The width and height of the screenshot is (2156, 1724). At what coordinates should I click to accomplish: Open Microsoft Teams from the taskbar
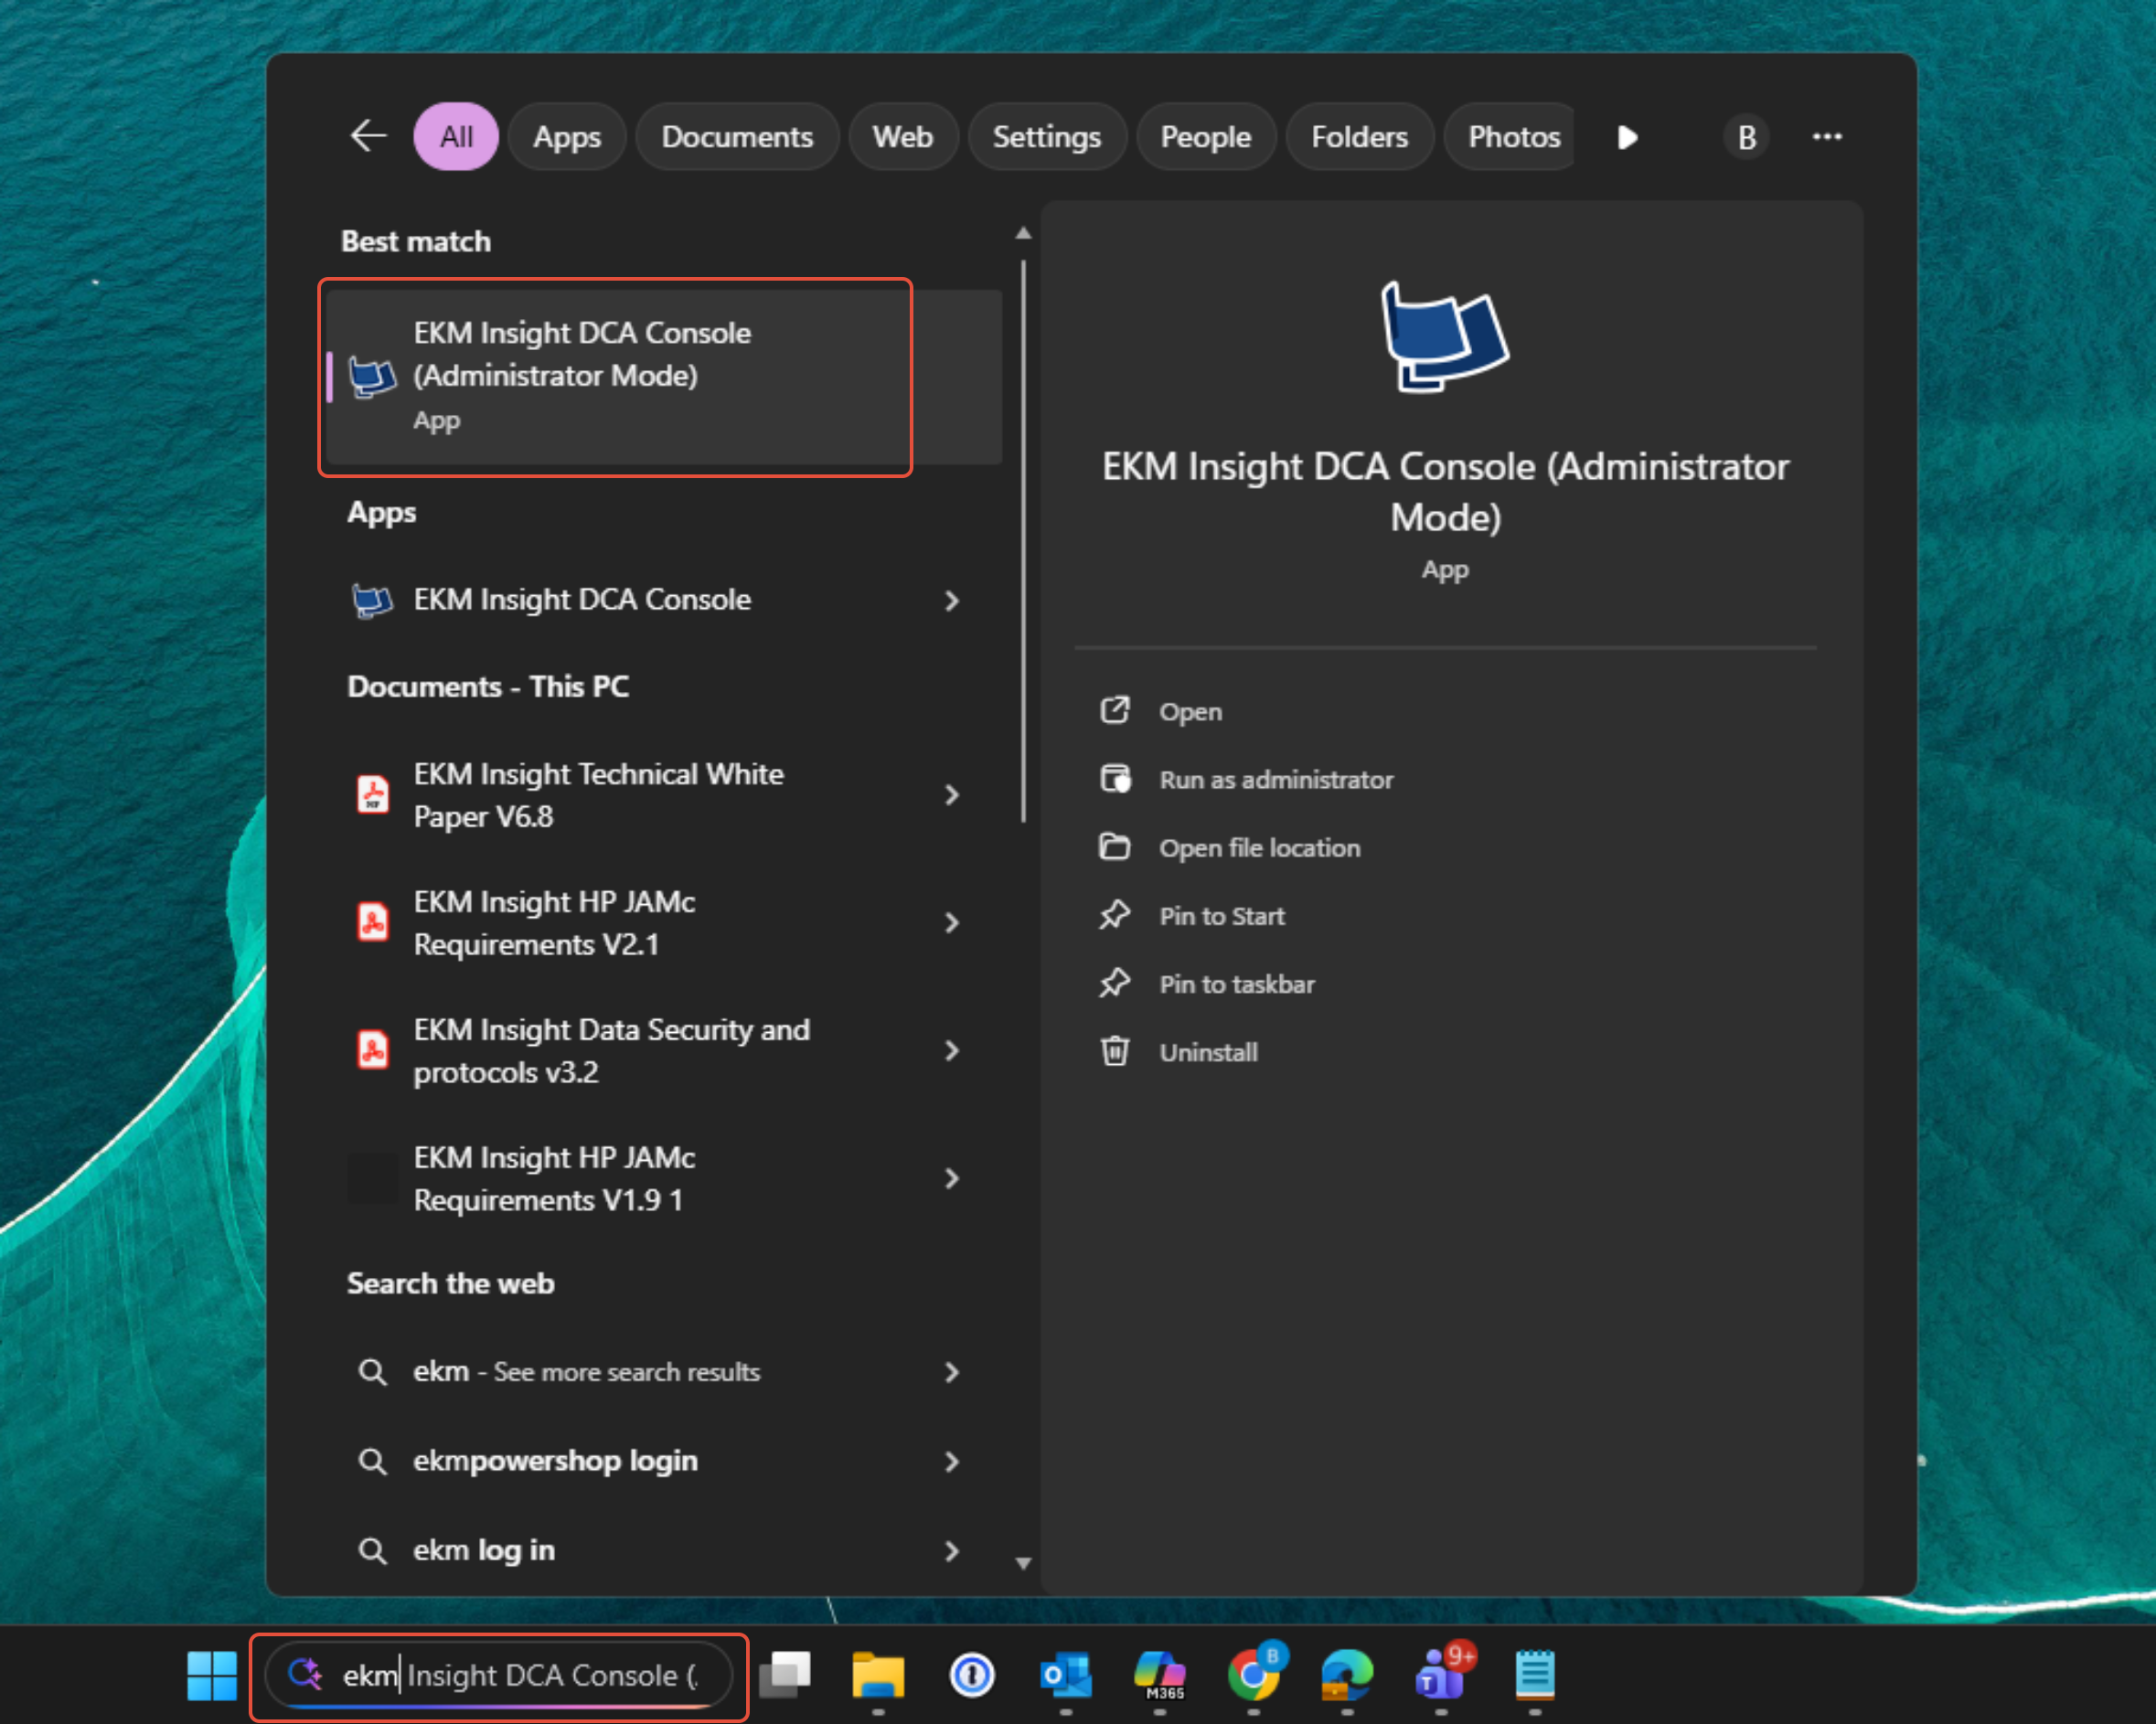pos(1443,1673)
